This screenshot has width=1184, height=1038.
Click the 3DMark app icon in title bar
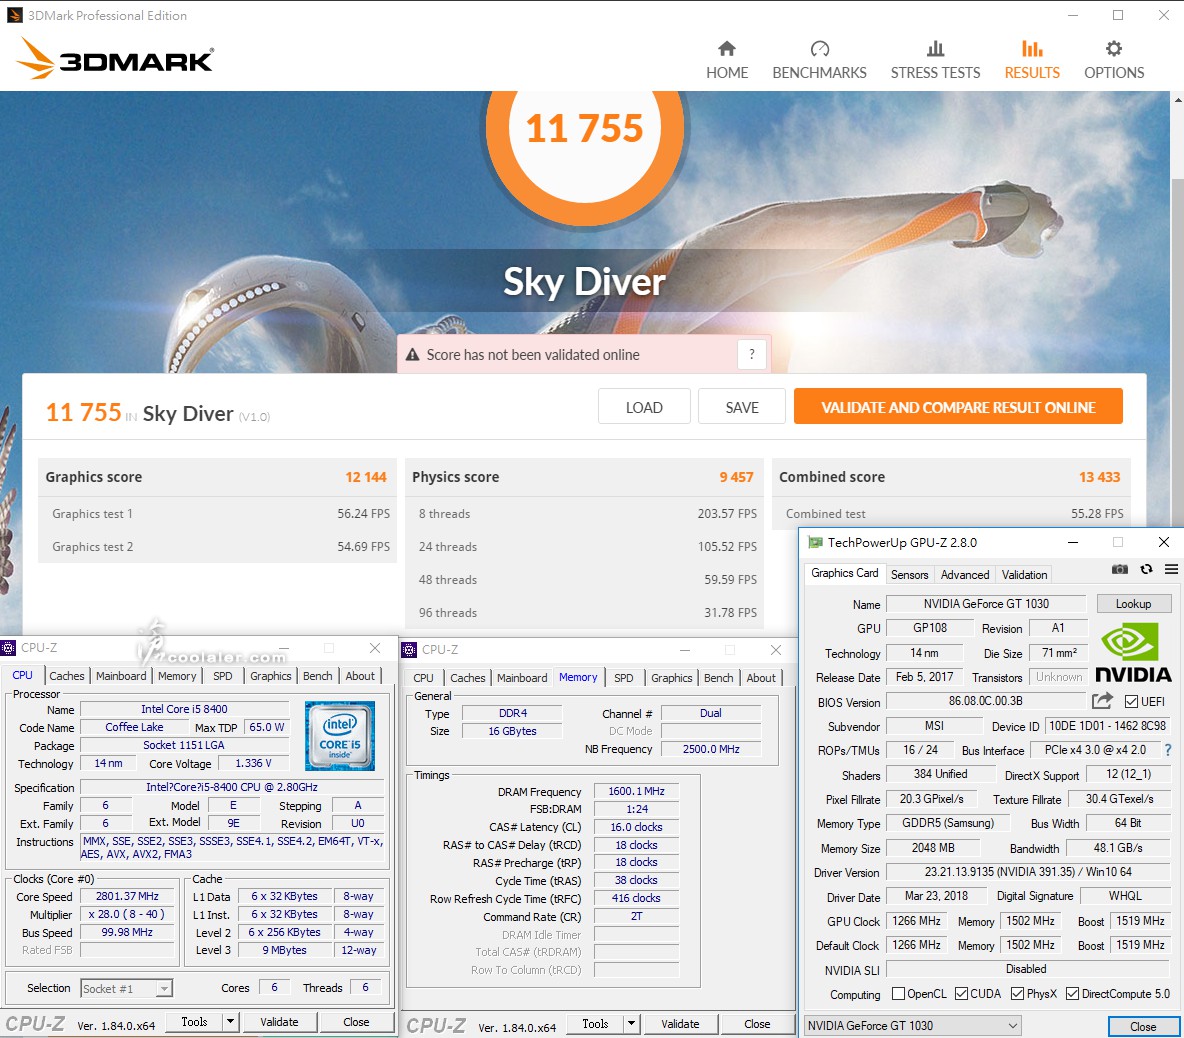(14, 15)
